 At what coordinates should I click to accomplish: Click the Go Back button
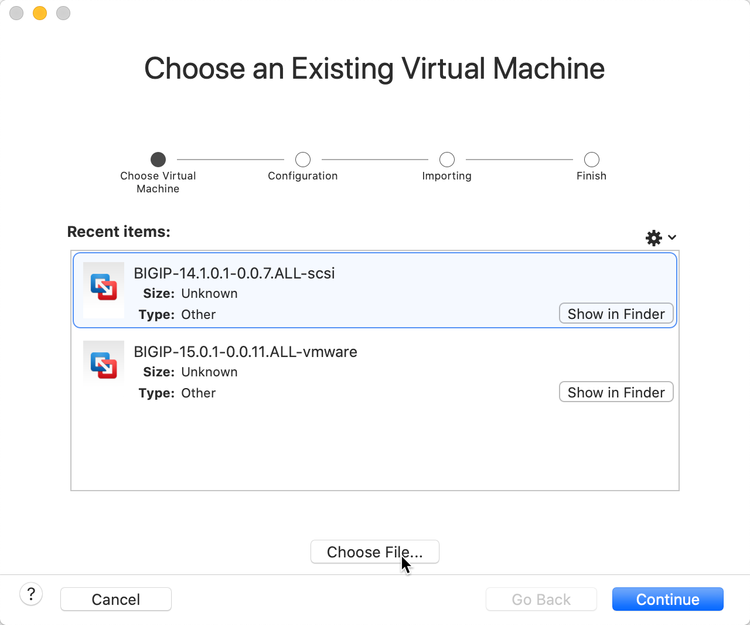click(x=541, y=599)
